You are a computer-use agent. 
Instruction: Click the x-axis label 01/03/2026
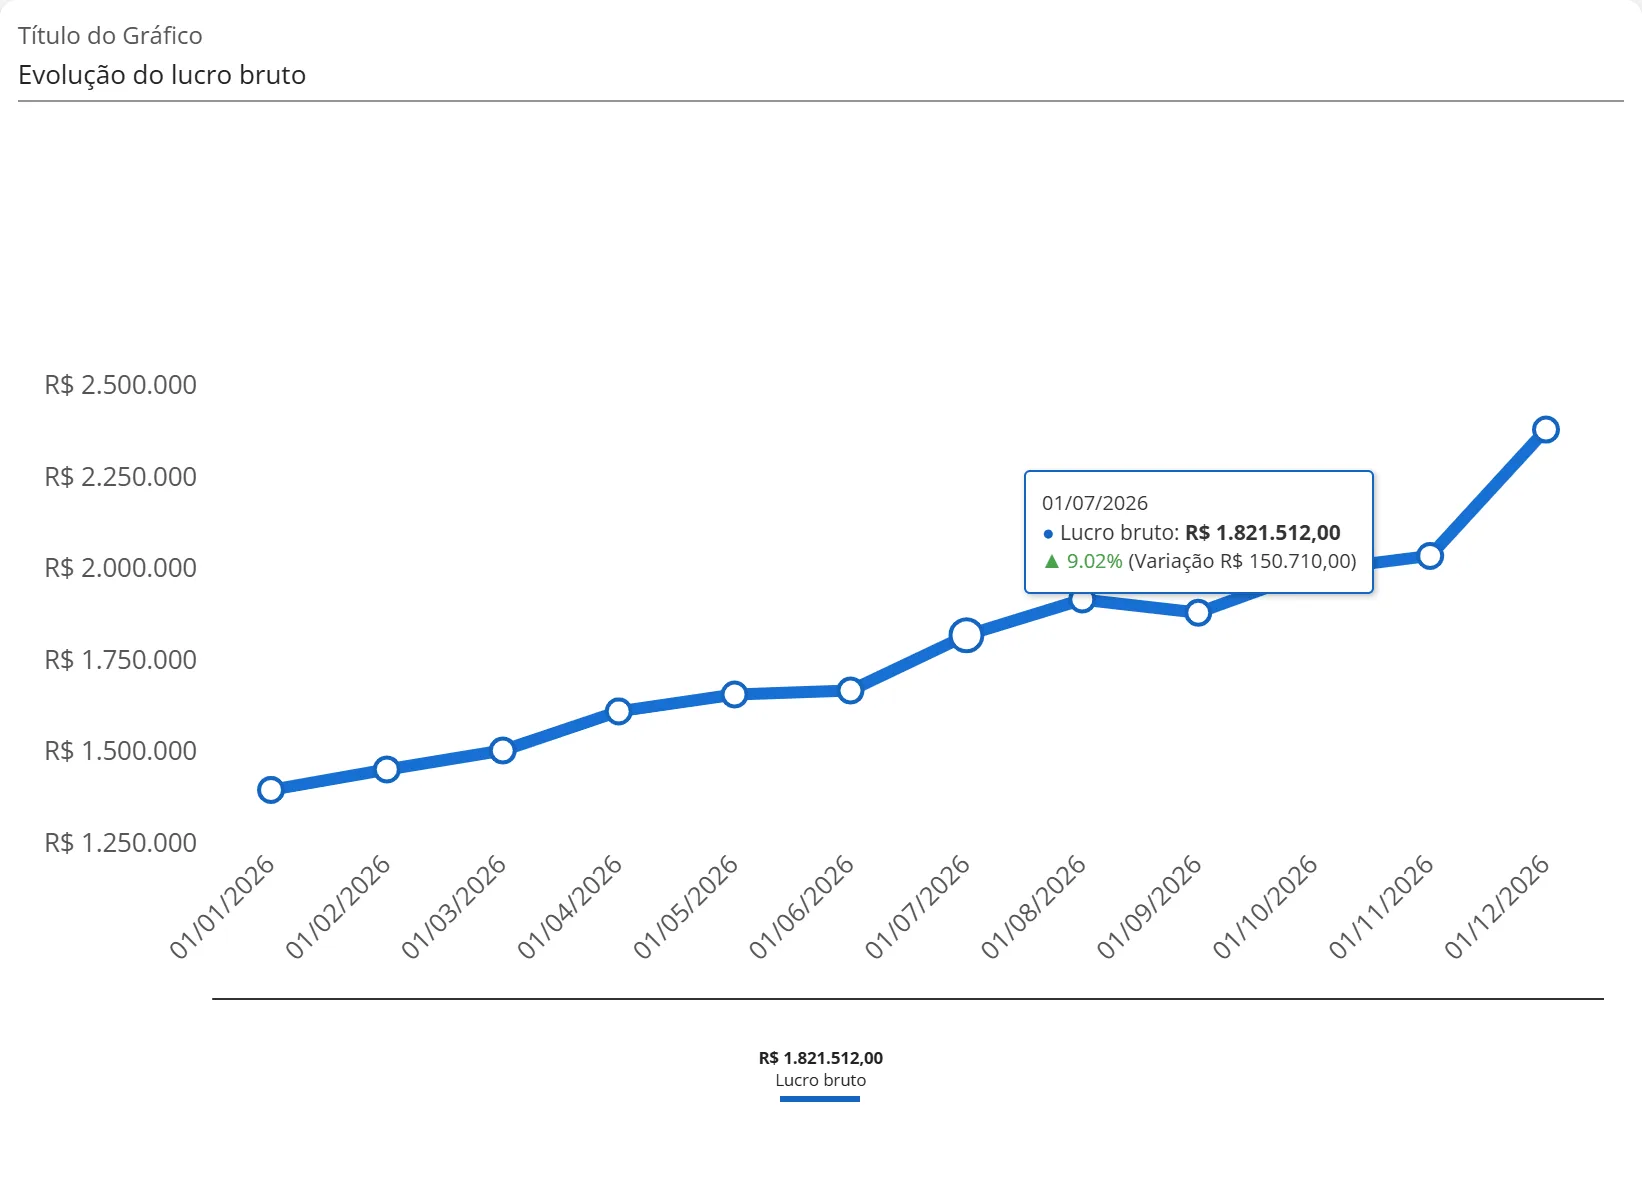454,907
